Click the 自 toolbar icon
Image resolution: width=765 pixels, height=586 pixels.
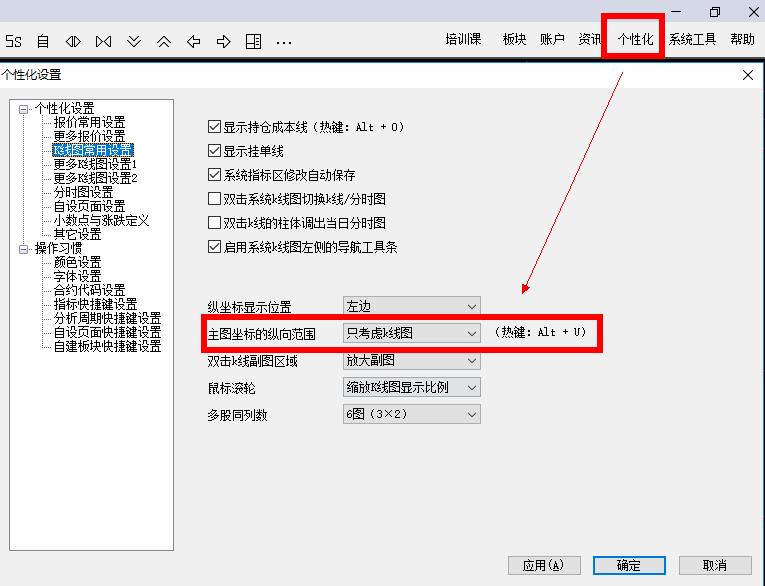(x=43, y=41)
